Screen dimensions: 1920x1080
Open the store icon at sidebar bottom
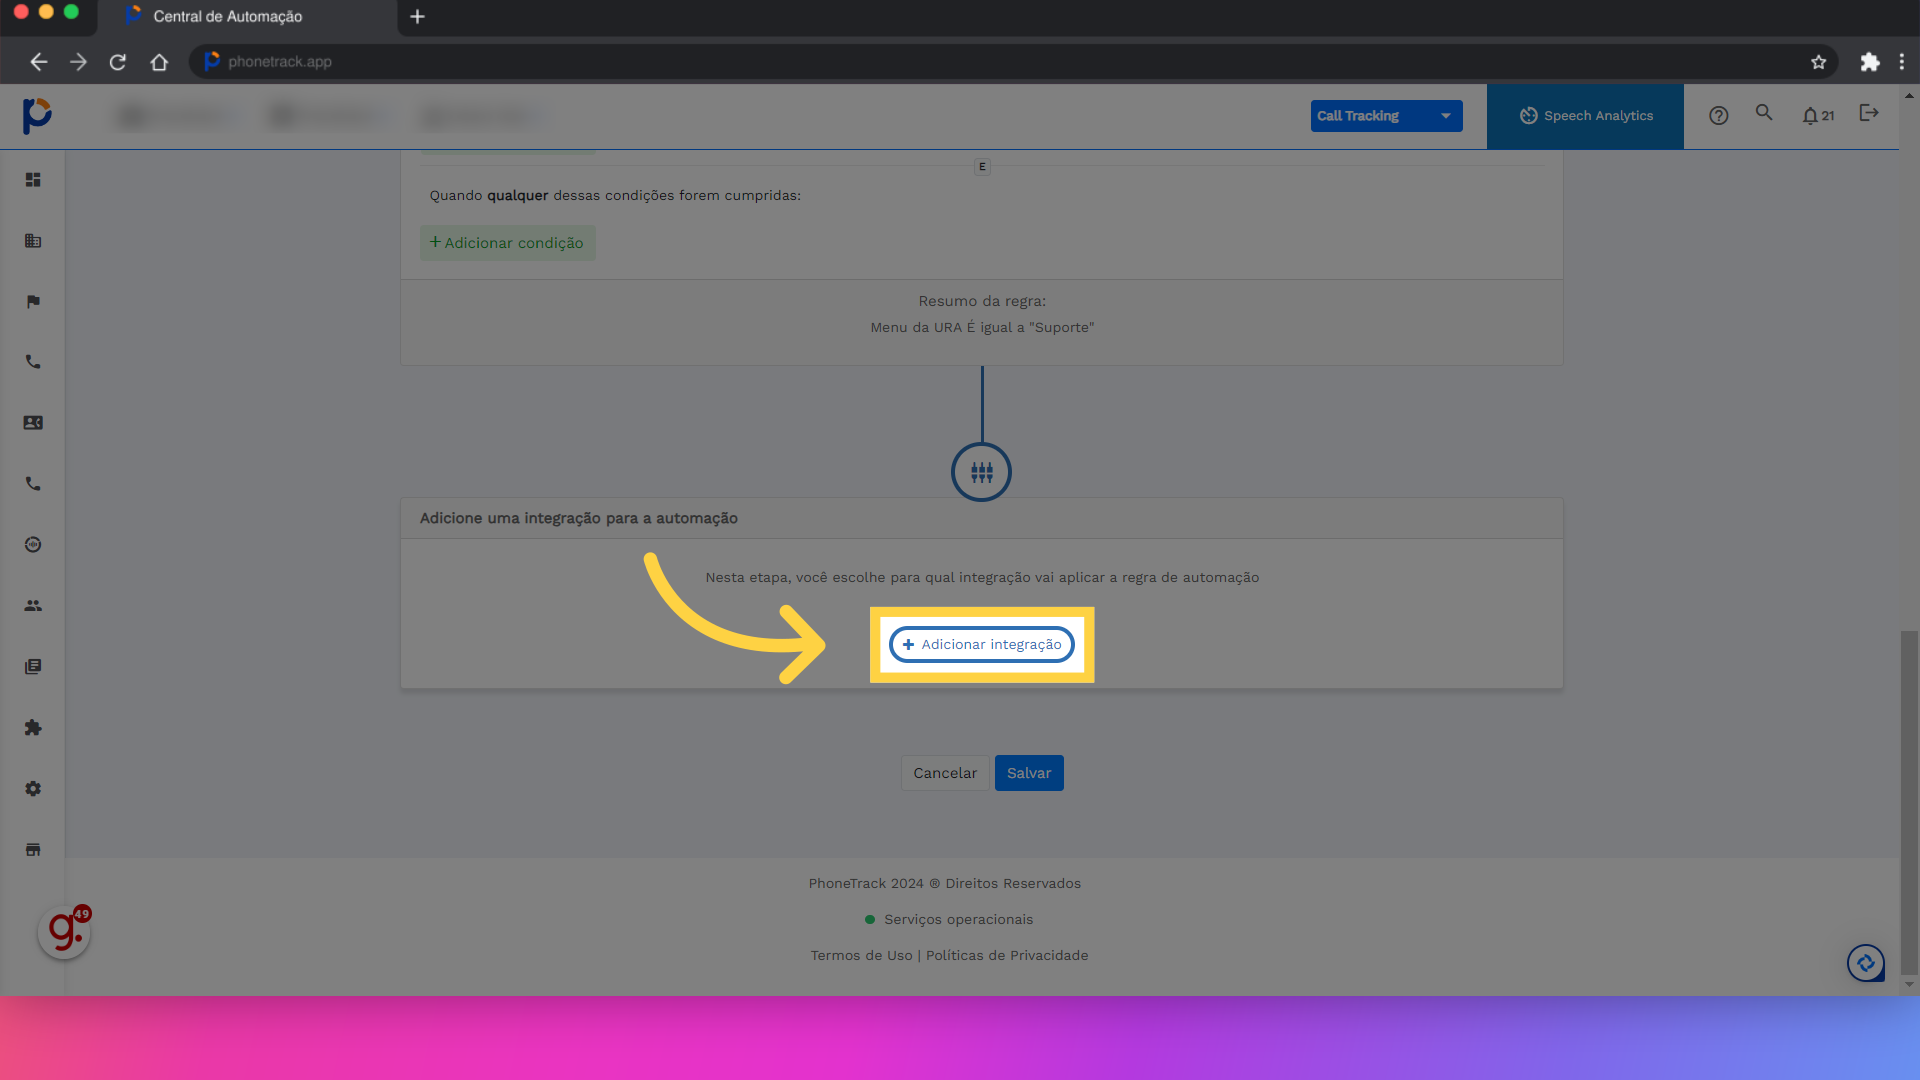click(33, 849)
